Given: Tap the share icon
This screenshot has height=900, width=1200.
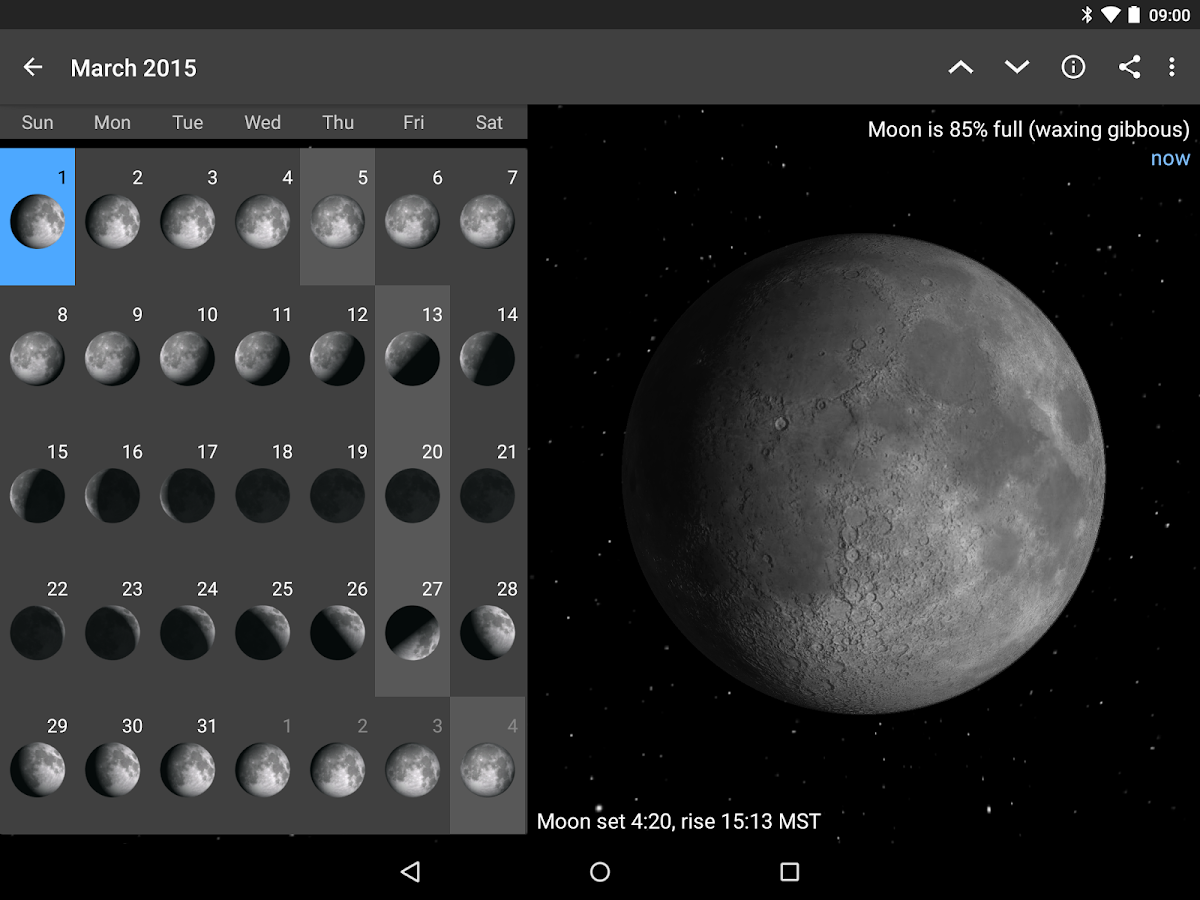Looking at the screenshot, I should [1129, 67].
